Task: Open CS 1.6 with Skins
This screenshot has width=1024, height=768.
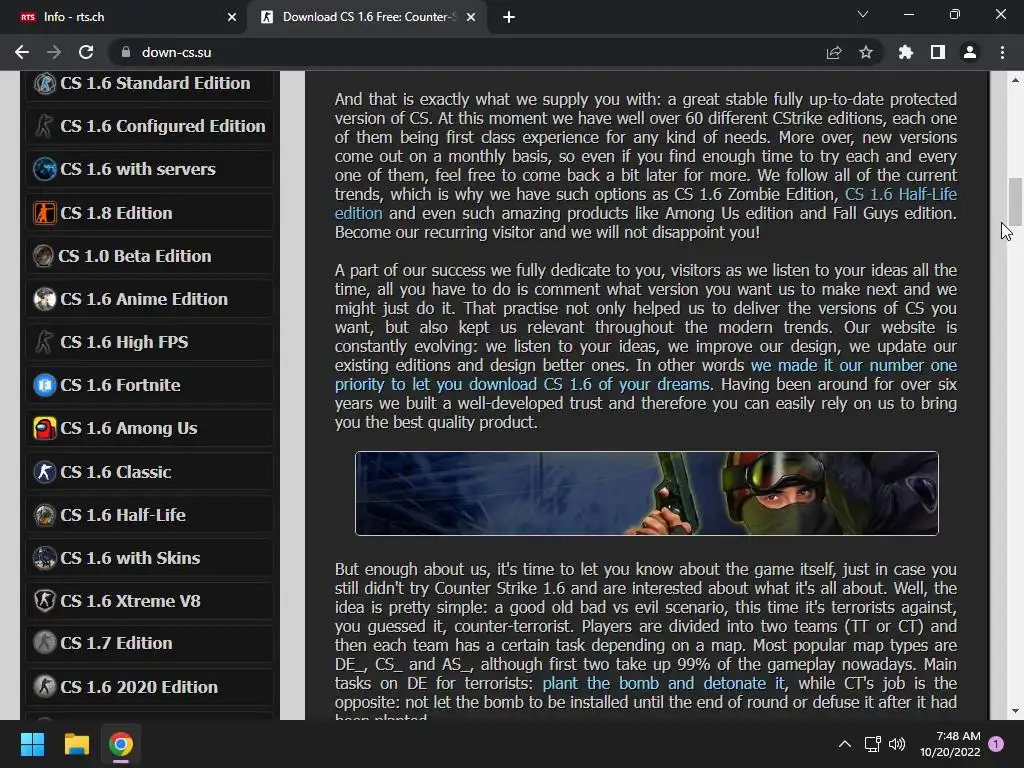Action: tap(130, 558)
